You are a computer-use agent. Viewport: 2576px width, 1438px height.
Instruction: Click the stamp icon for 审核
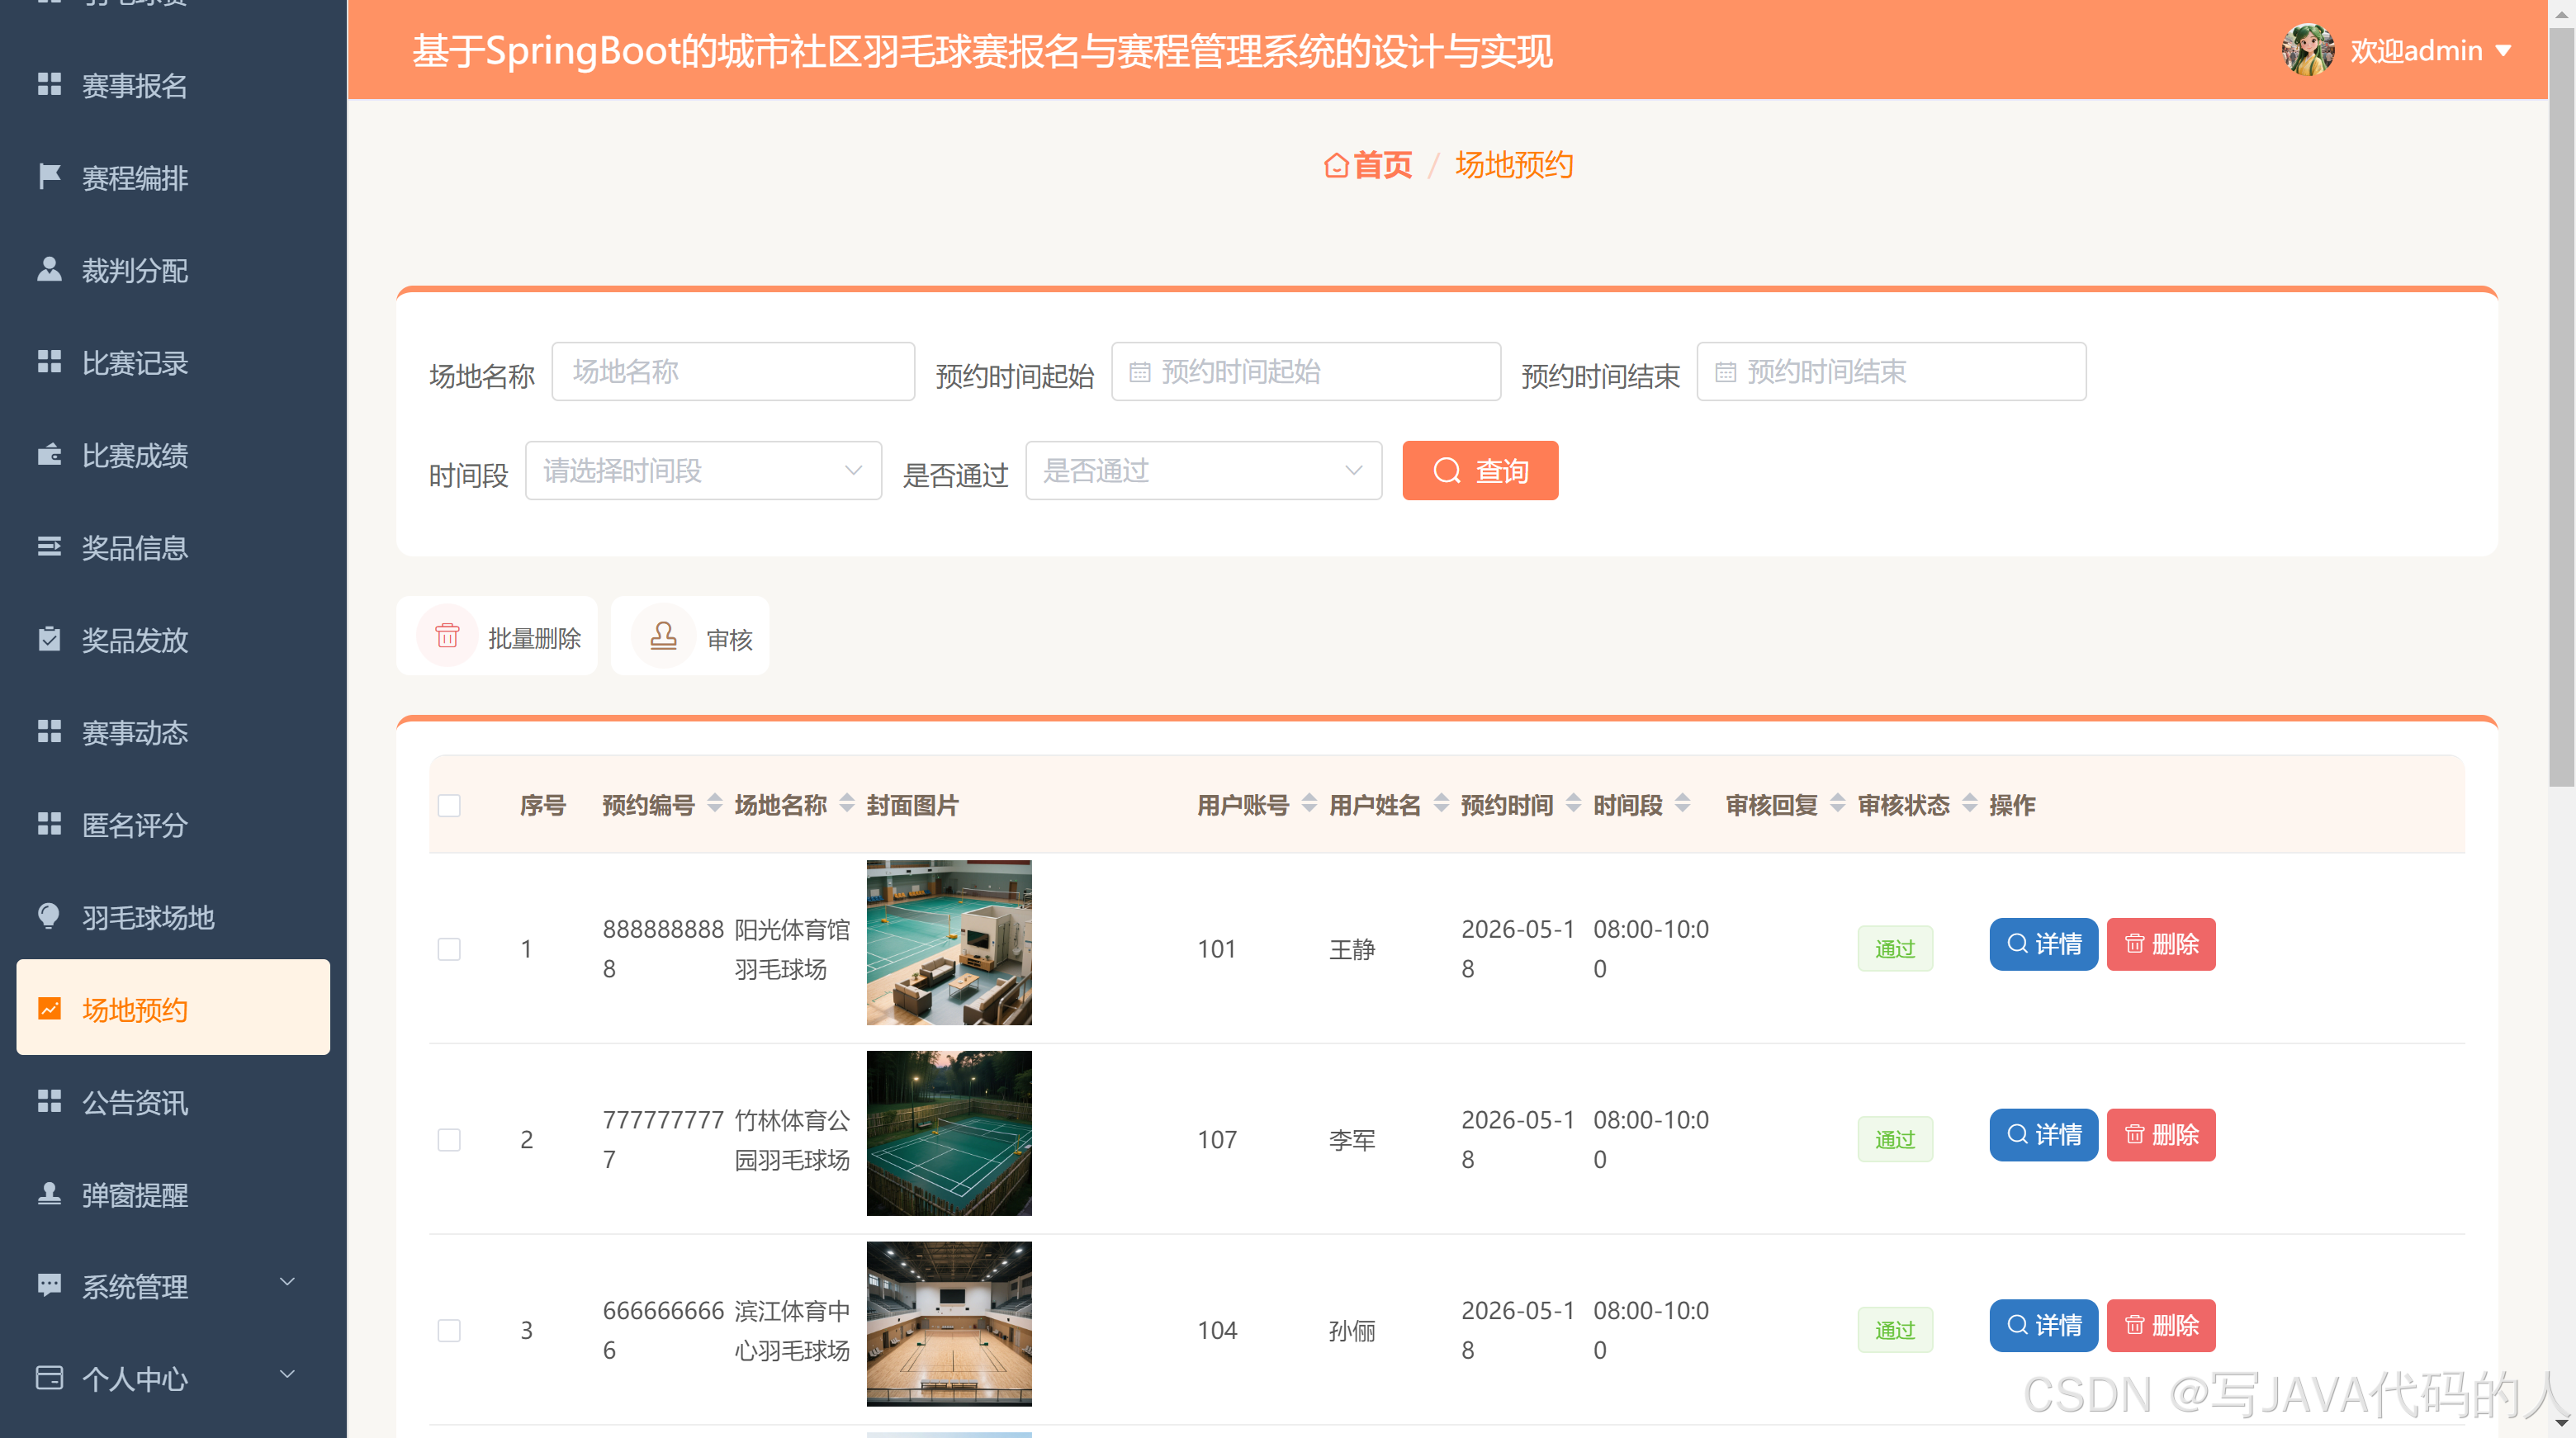663,636
